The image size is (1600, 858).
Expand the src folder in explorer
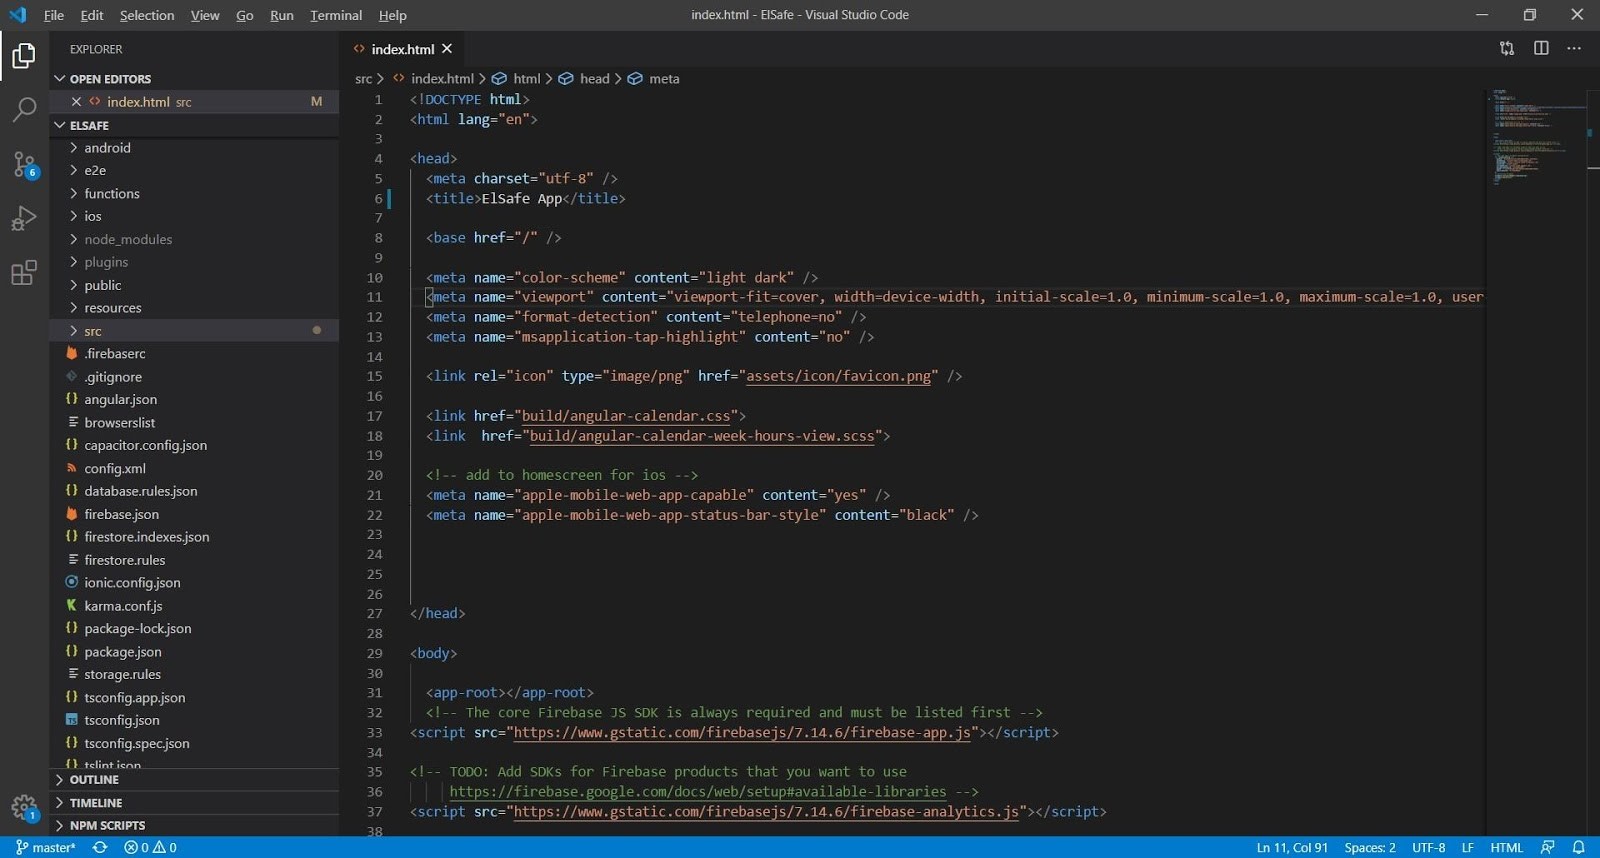click(93, 331)
